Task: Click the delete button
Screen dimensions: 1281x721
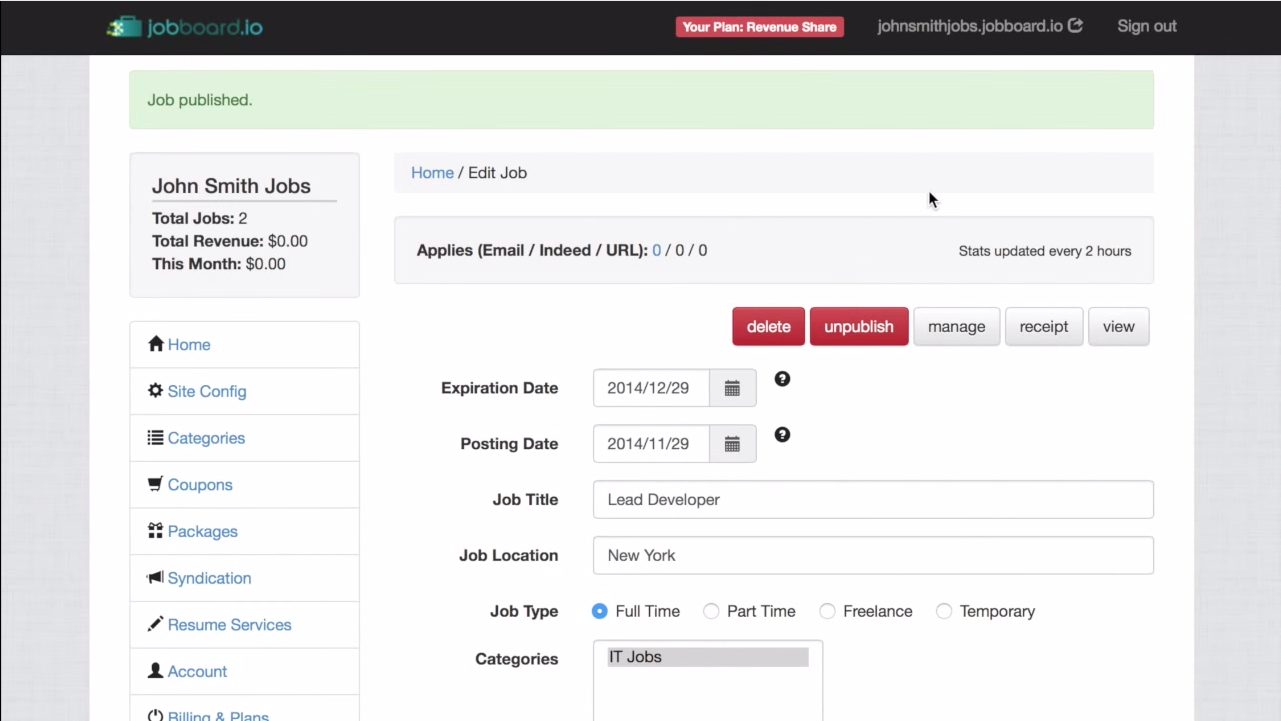Action: click(769, 327)
